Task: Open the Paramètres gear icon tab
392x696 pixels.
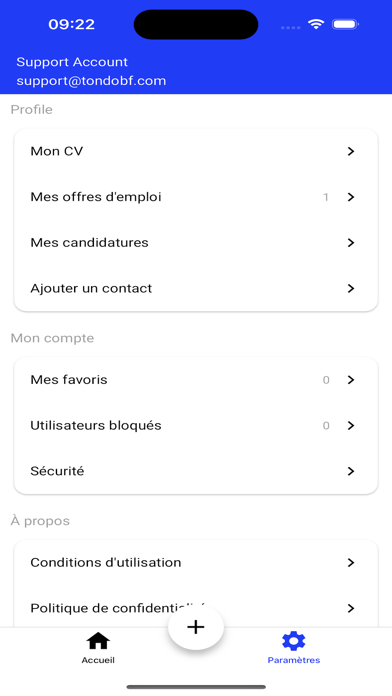Action: pos(293,641)
